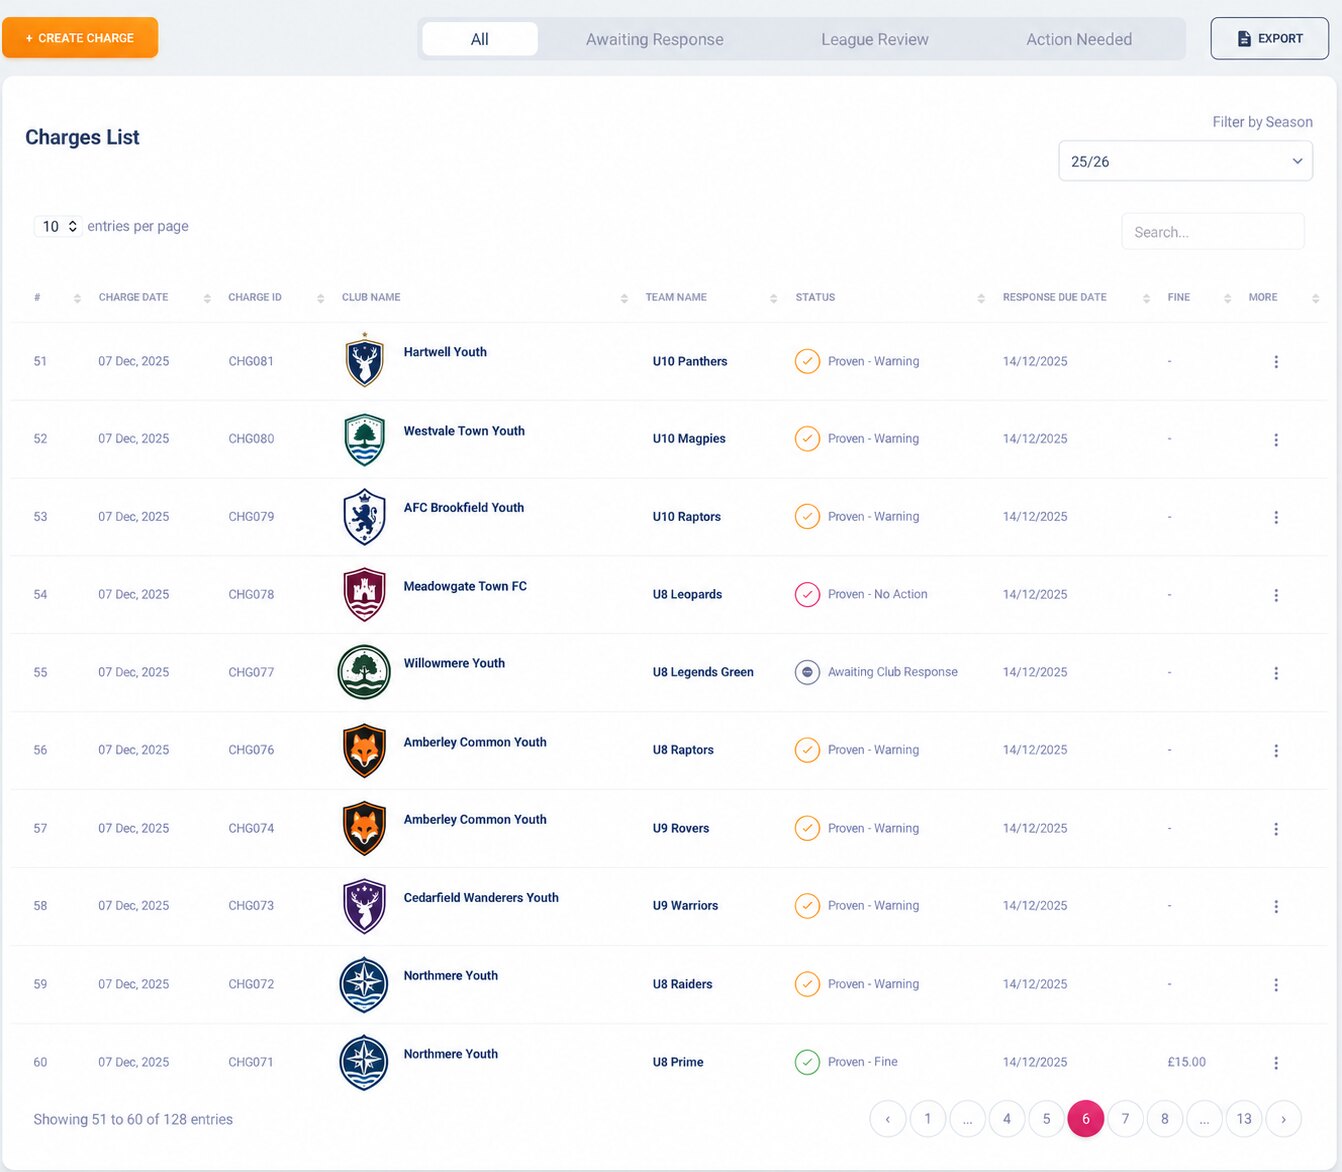
Task: Go to page 1 of charges
Action: coord(928,1119)
